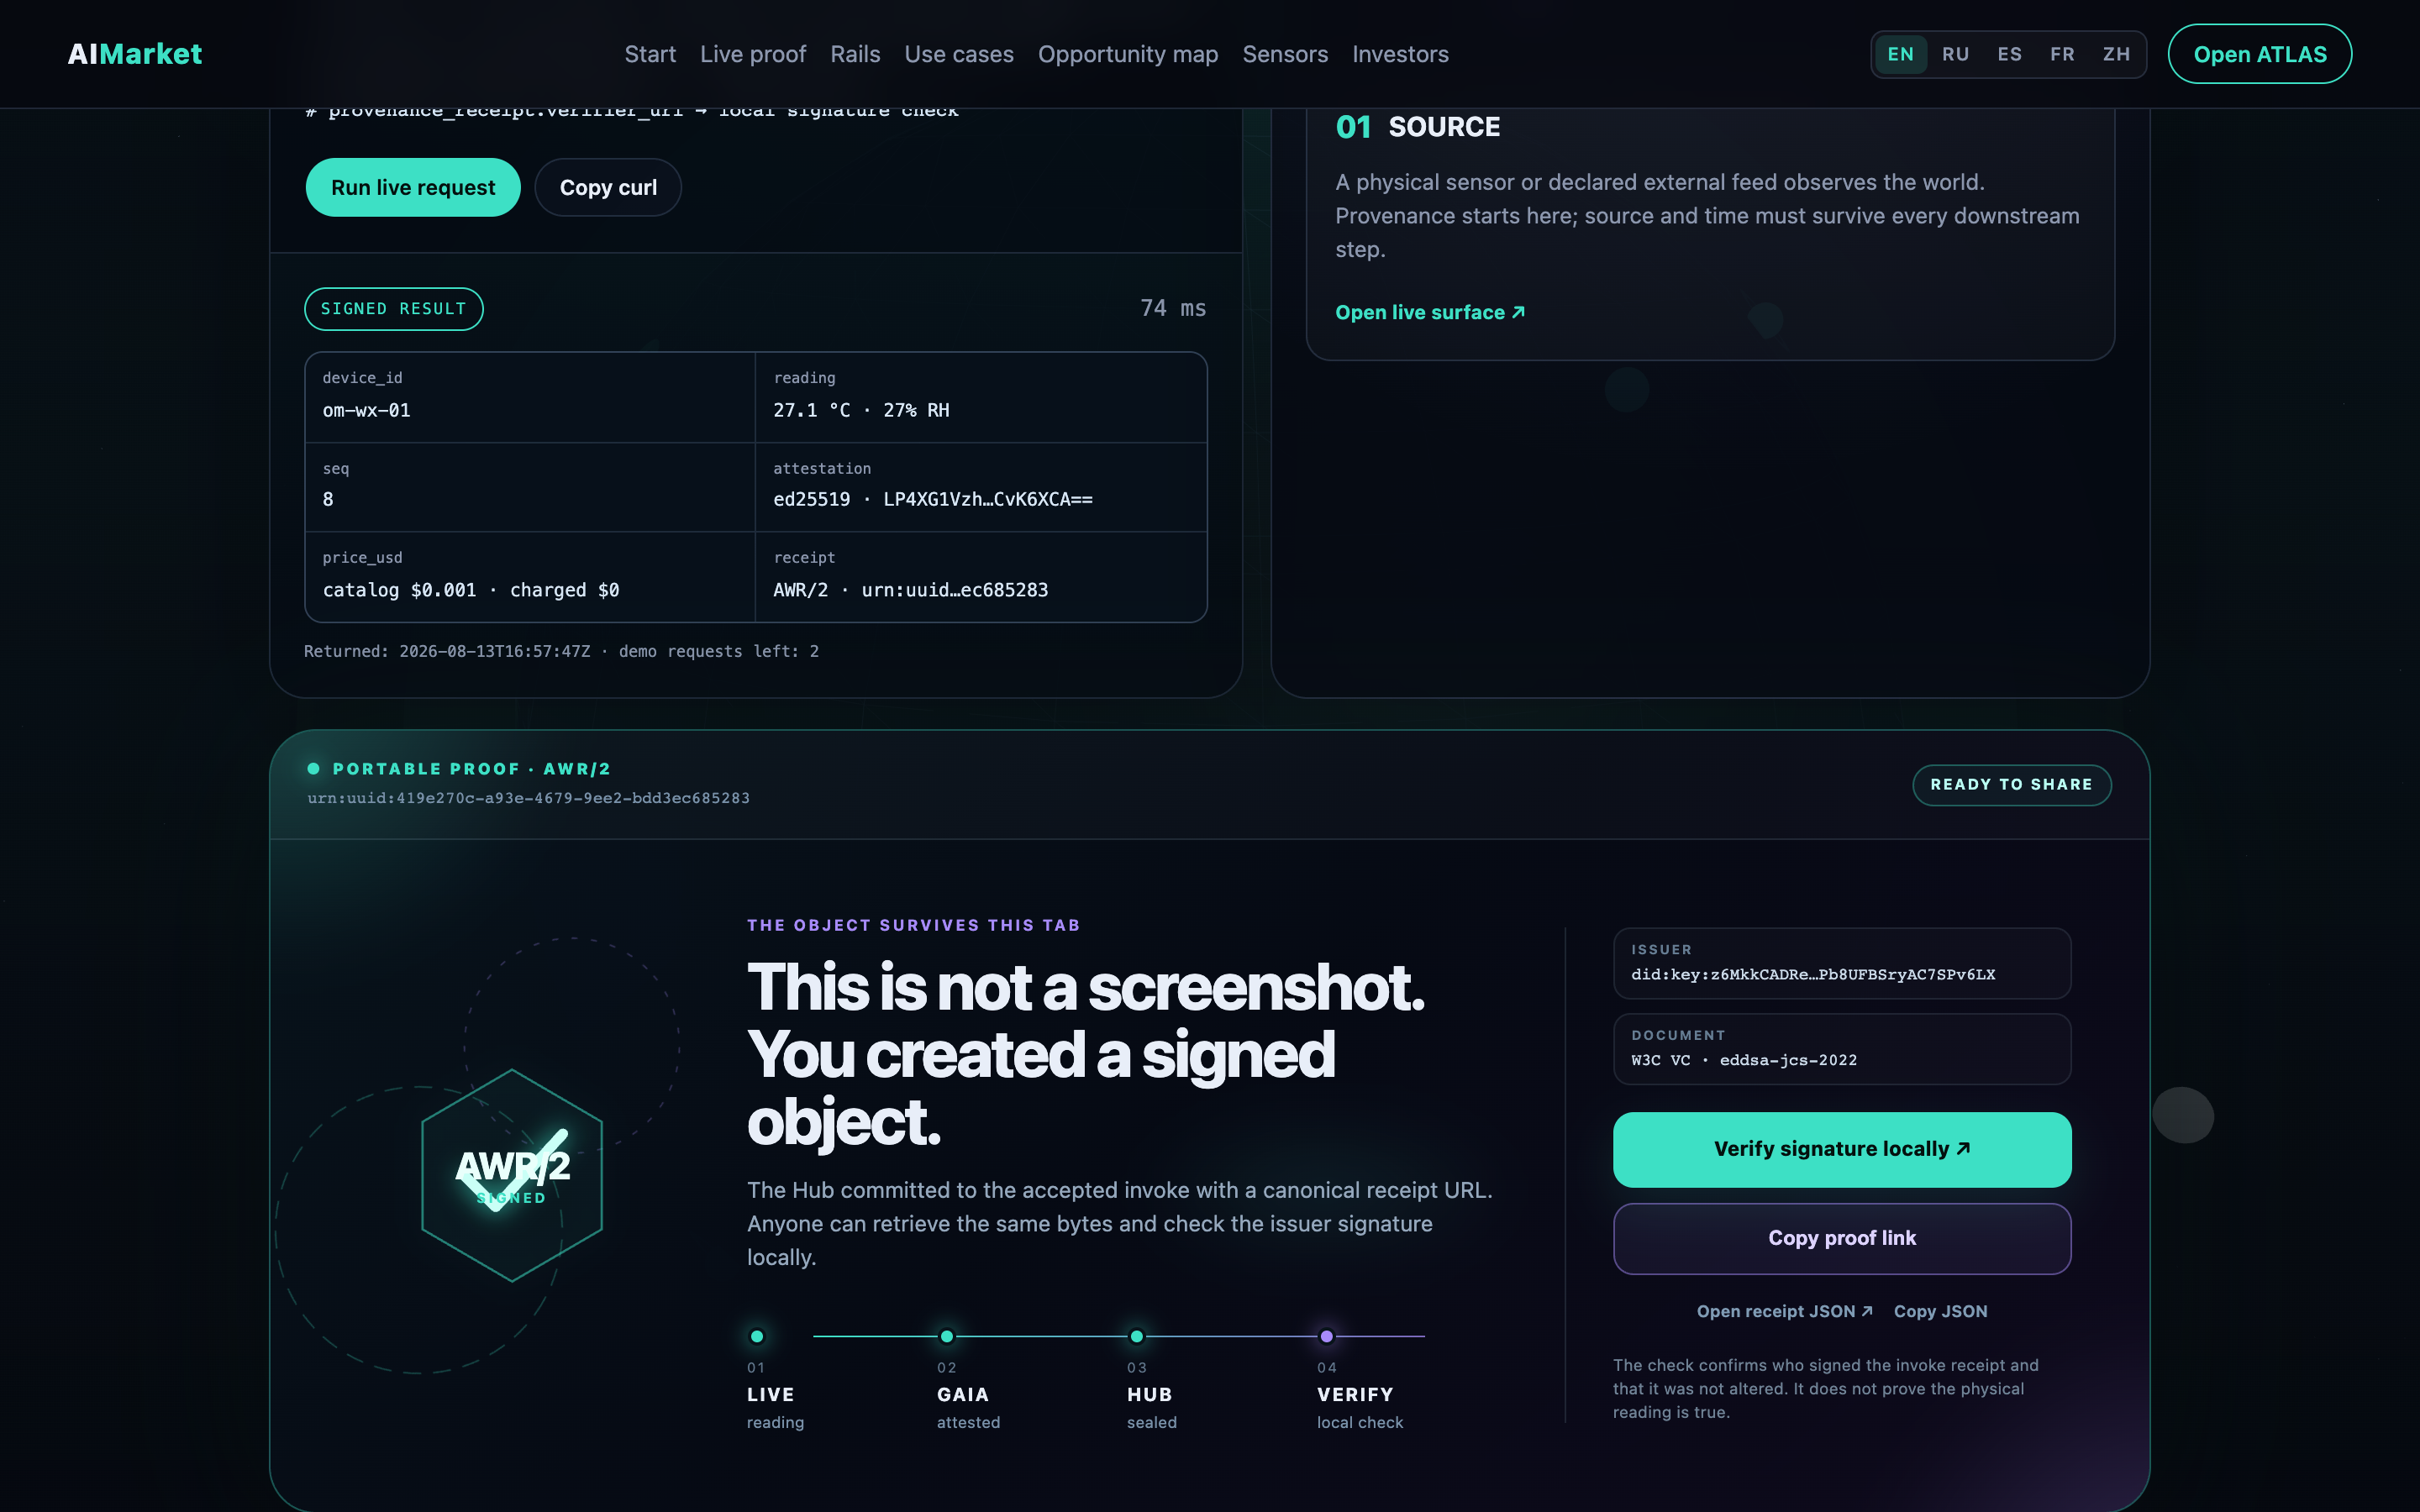Screen dimensions: 2420x1512
Task: Click Copy proof link button
Action: (1842, 1238)
